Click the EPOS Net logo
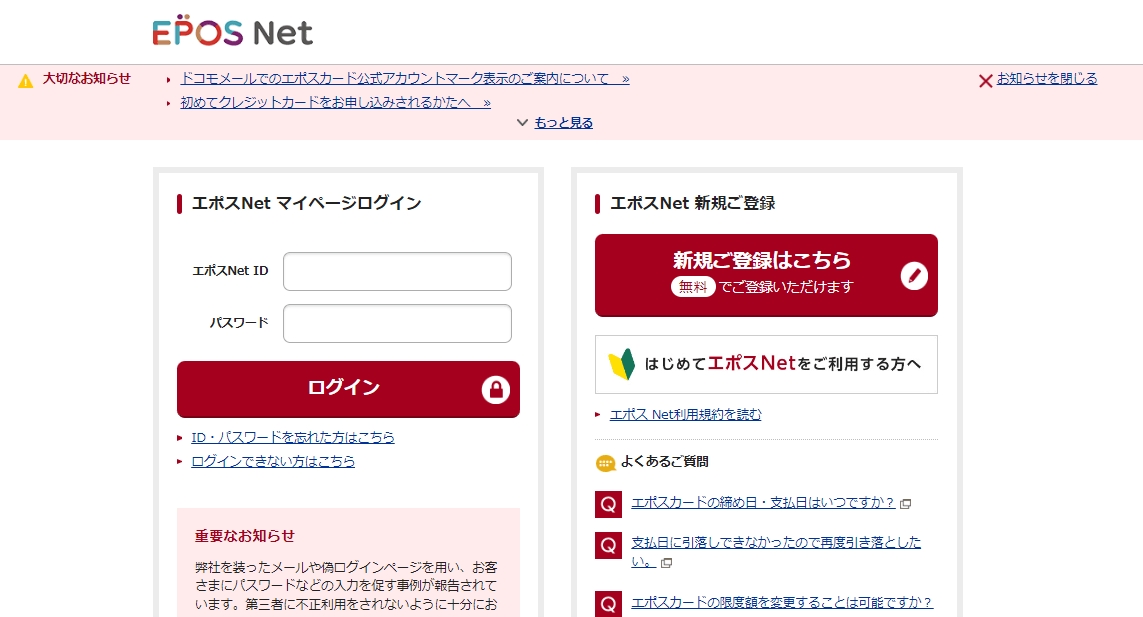 [x=232, y=32]
